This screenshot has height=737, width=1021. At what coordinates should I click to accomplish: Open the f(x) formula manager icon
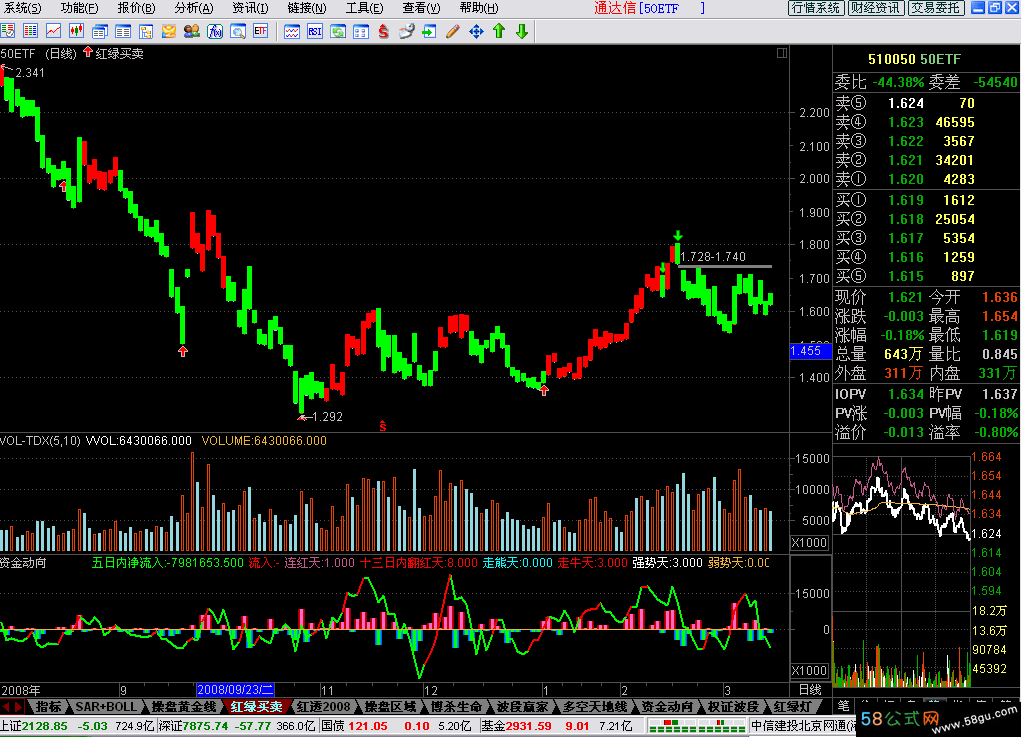pos(215,31)
